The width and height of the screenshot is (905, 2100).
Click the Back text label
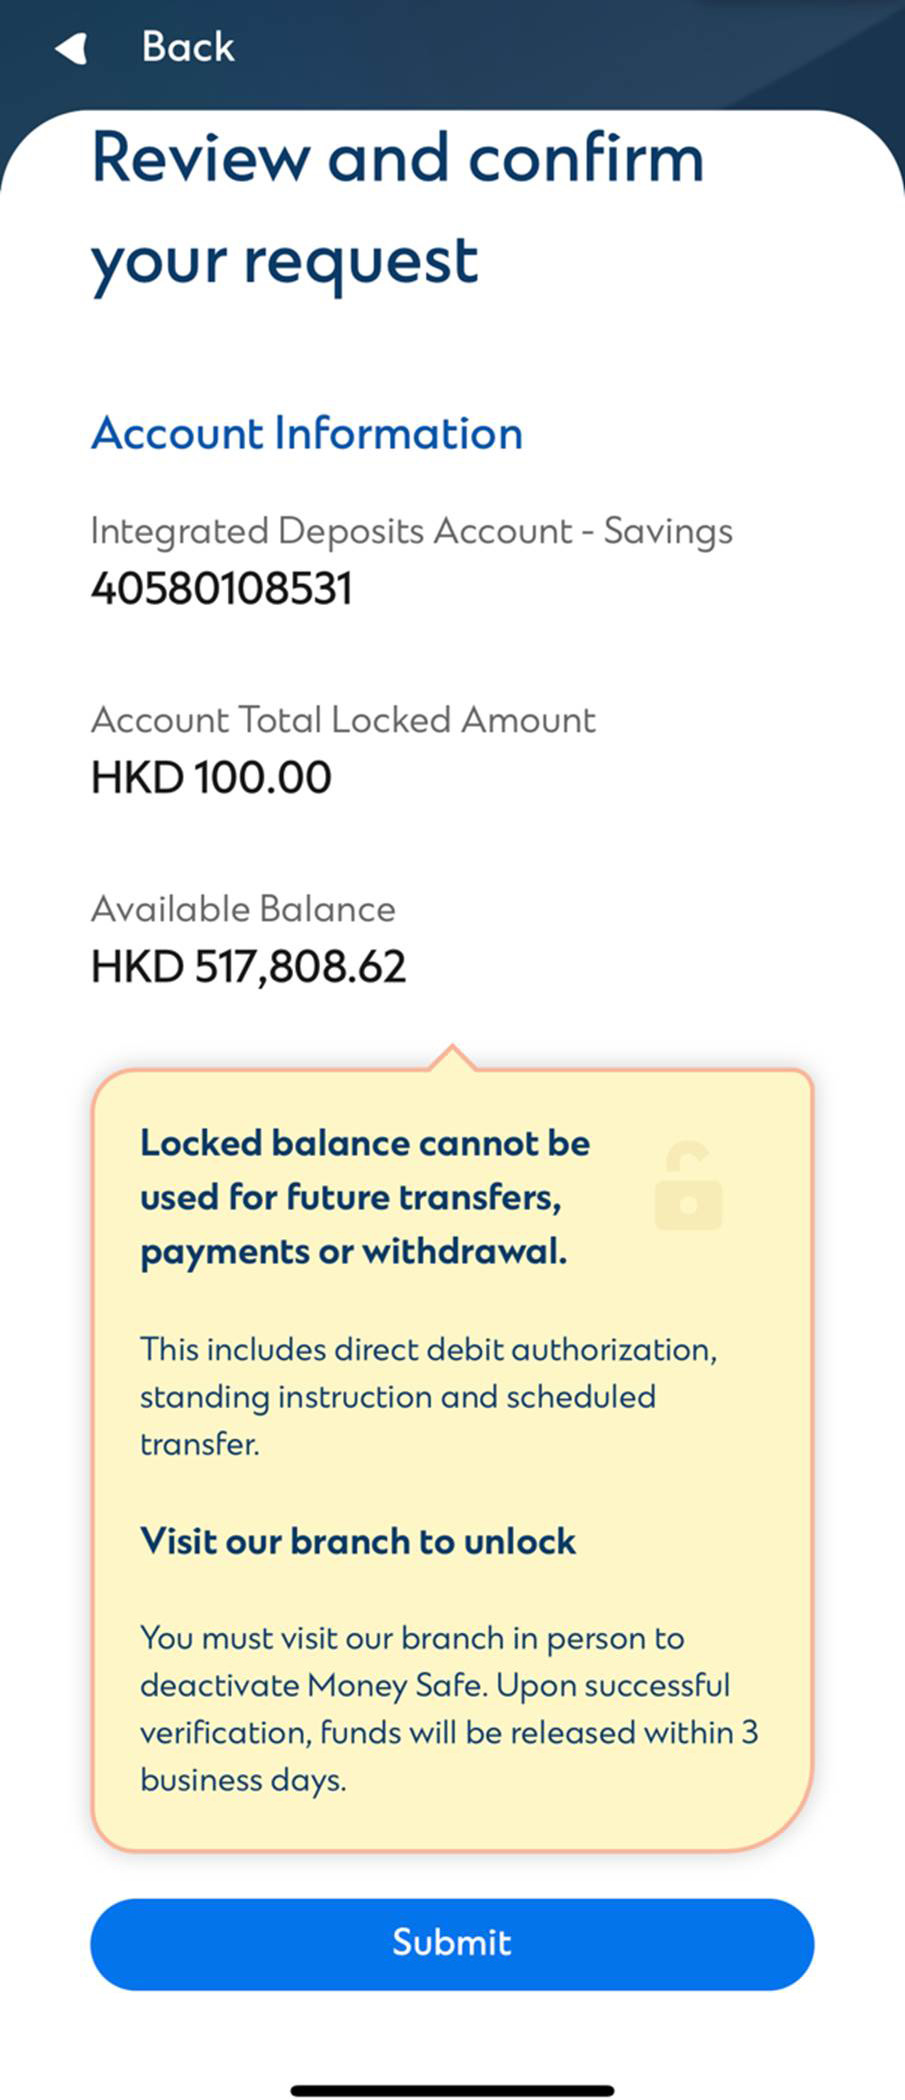click(x=188, y=47)
